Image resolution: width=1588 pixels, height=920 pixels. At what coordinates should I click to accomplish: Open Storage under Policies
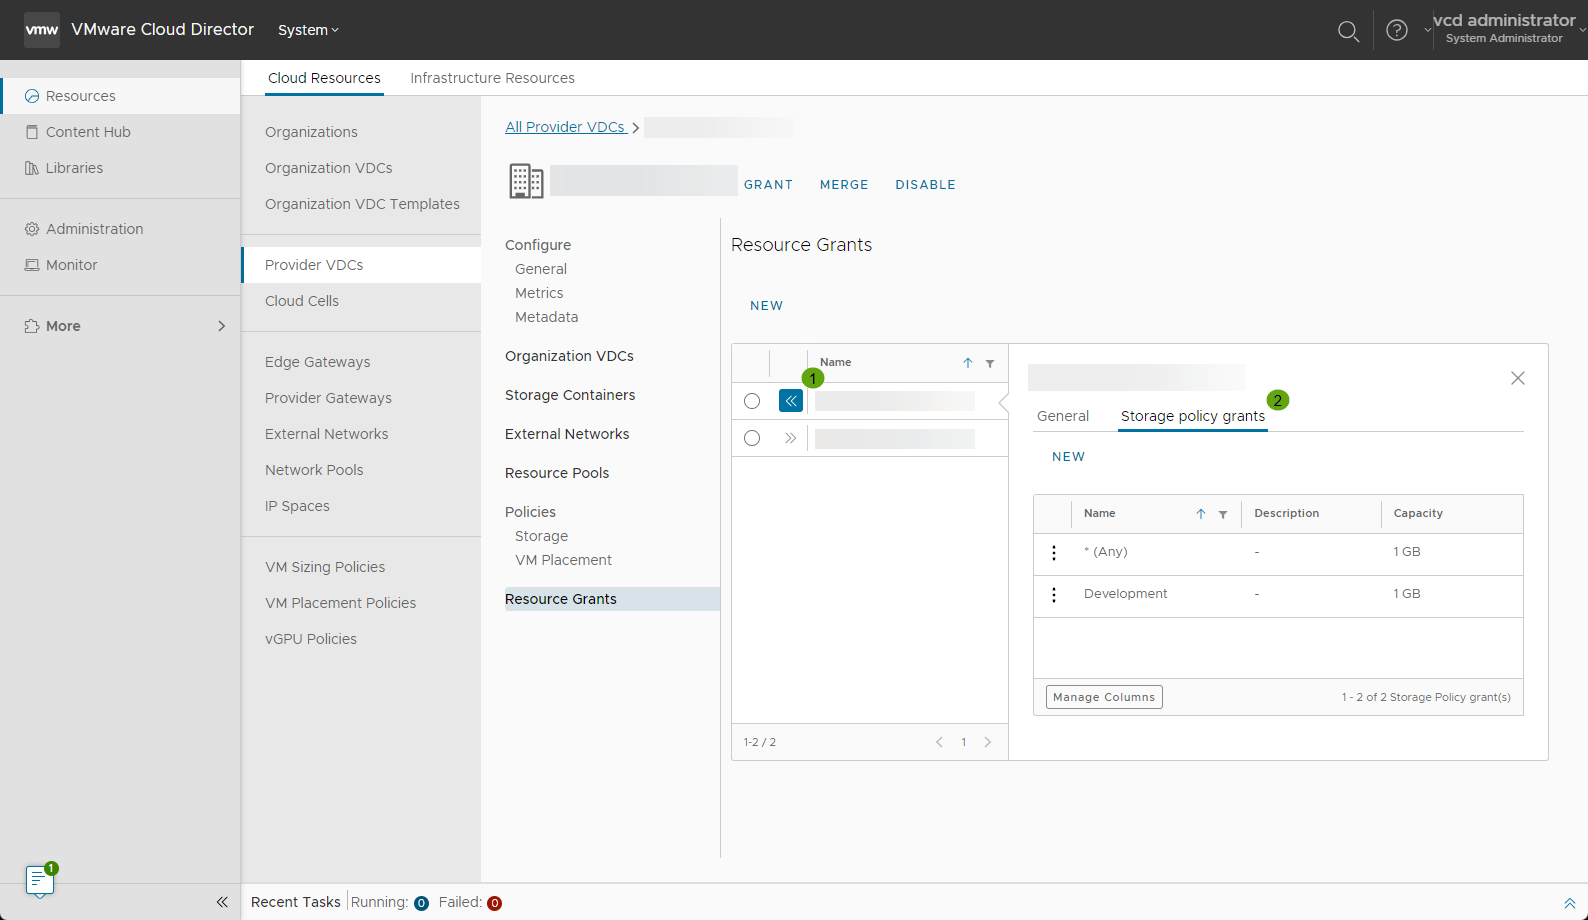click(541, 536)
